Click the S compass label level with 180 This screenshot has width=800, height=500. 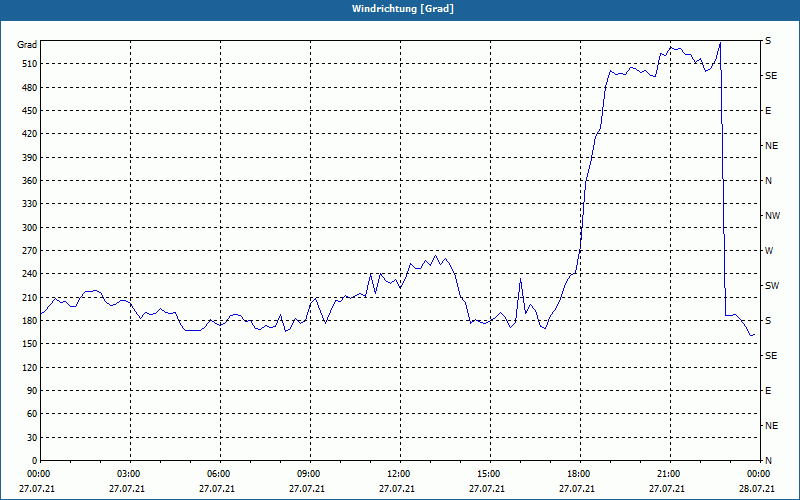tap(768, 321)
